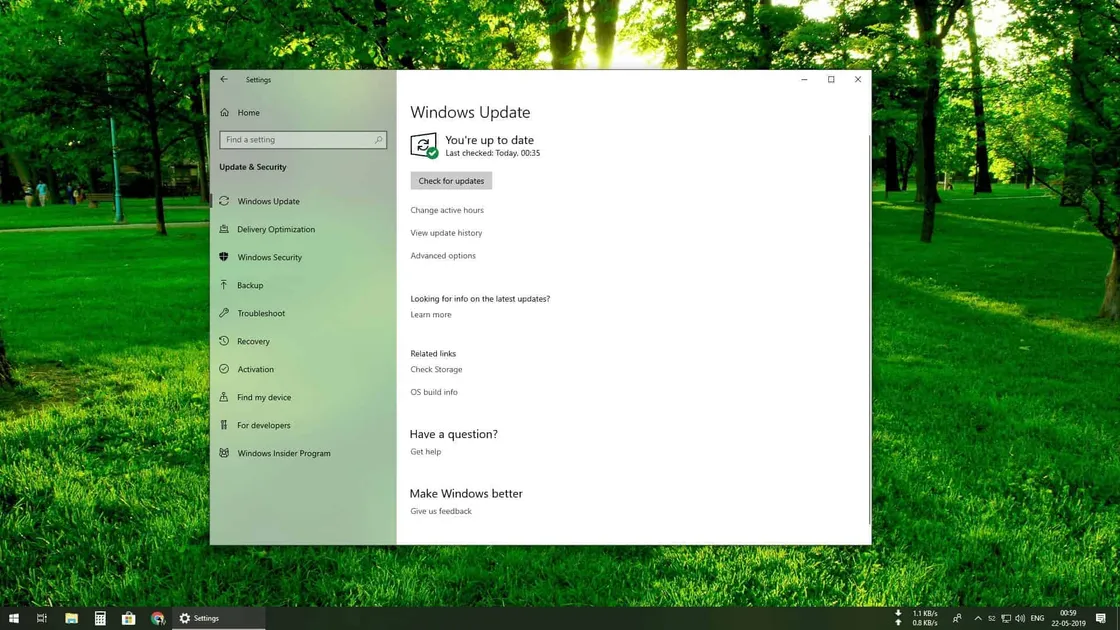
Task: Open the For developers section
Action: (264, 425)
